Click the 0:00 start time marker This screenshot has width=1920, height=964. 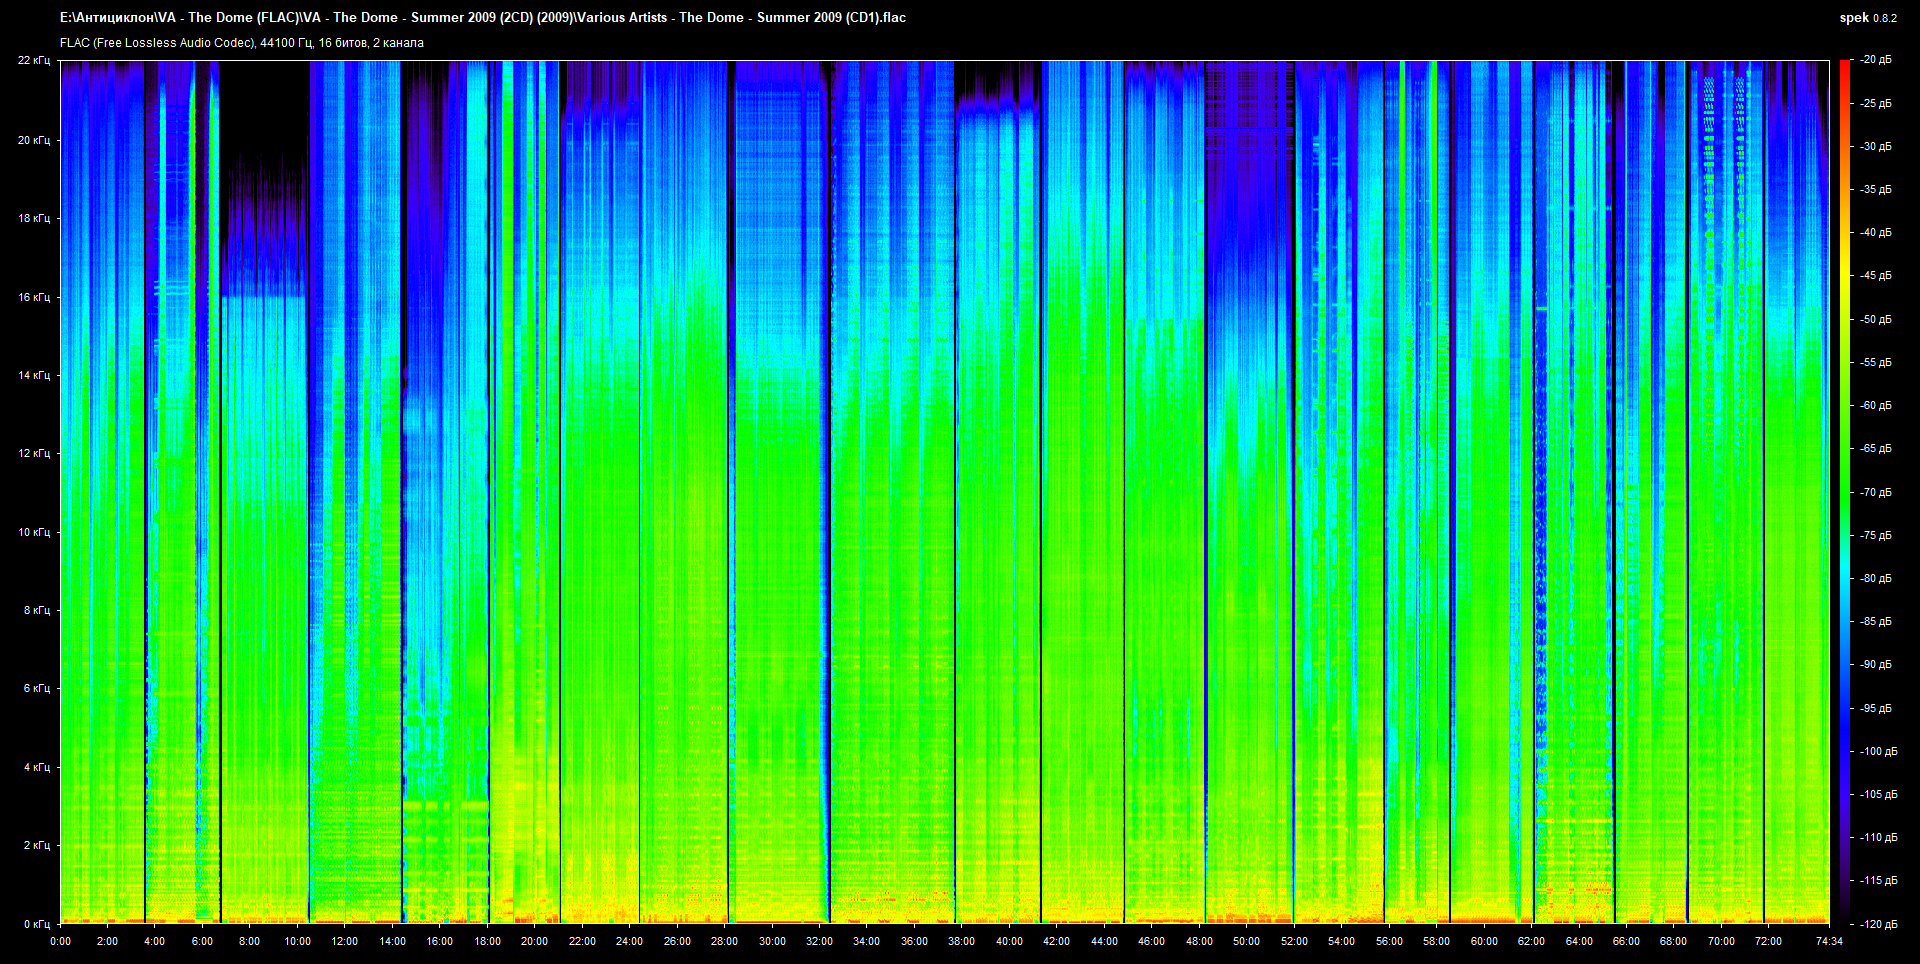point(60,941)
